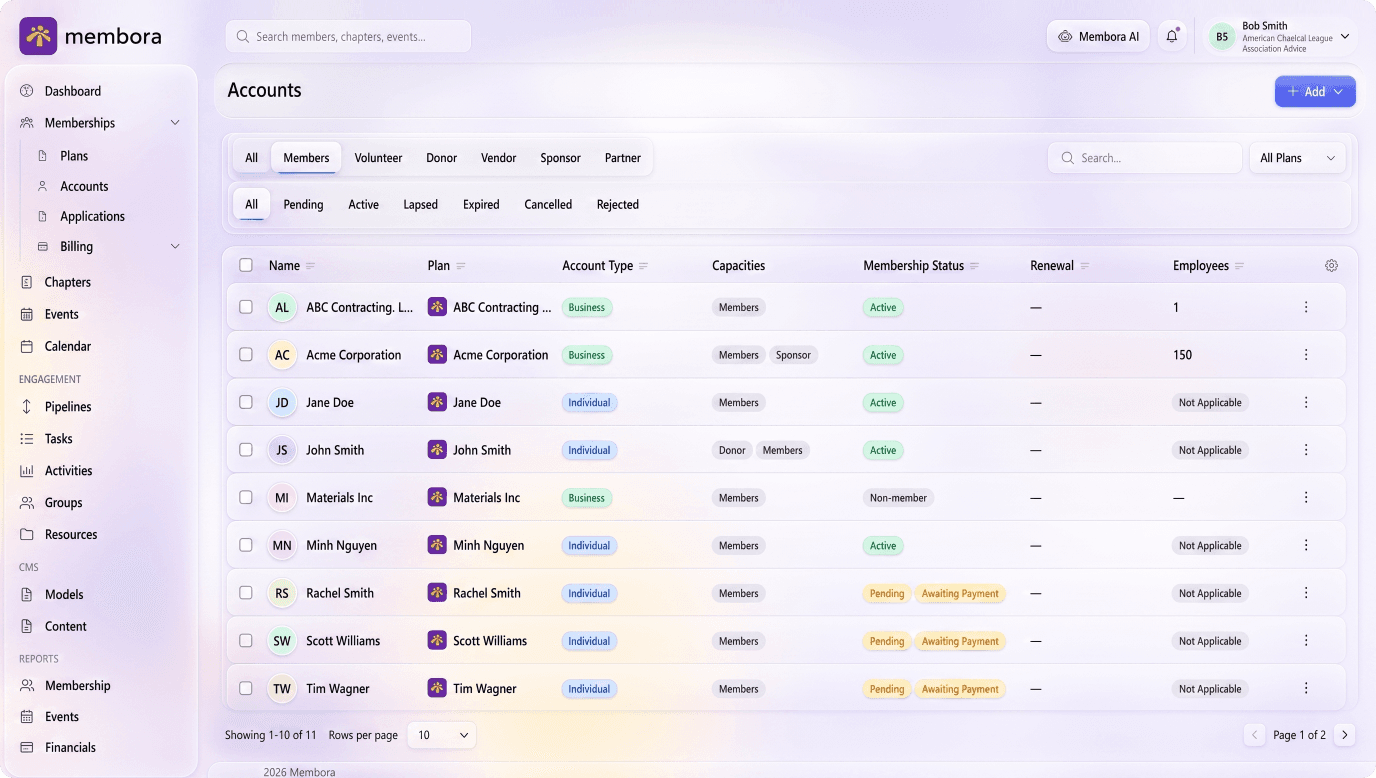Click the Plans document icon

(x=43, y=156)
